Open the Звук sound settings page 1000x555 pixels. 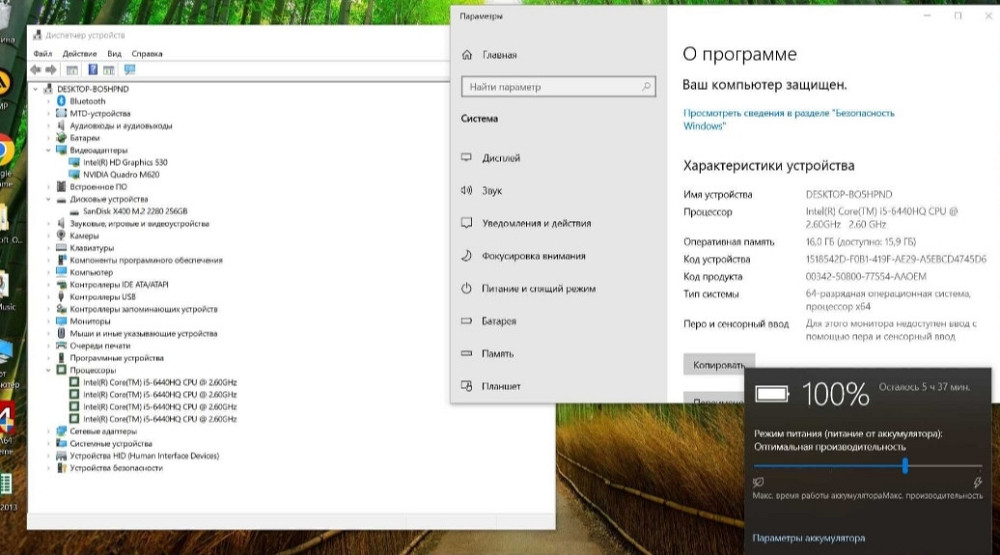pyautogui.click(x=492, y=190)
